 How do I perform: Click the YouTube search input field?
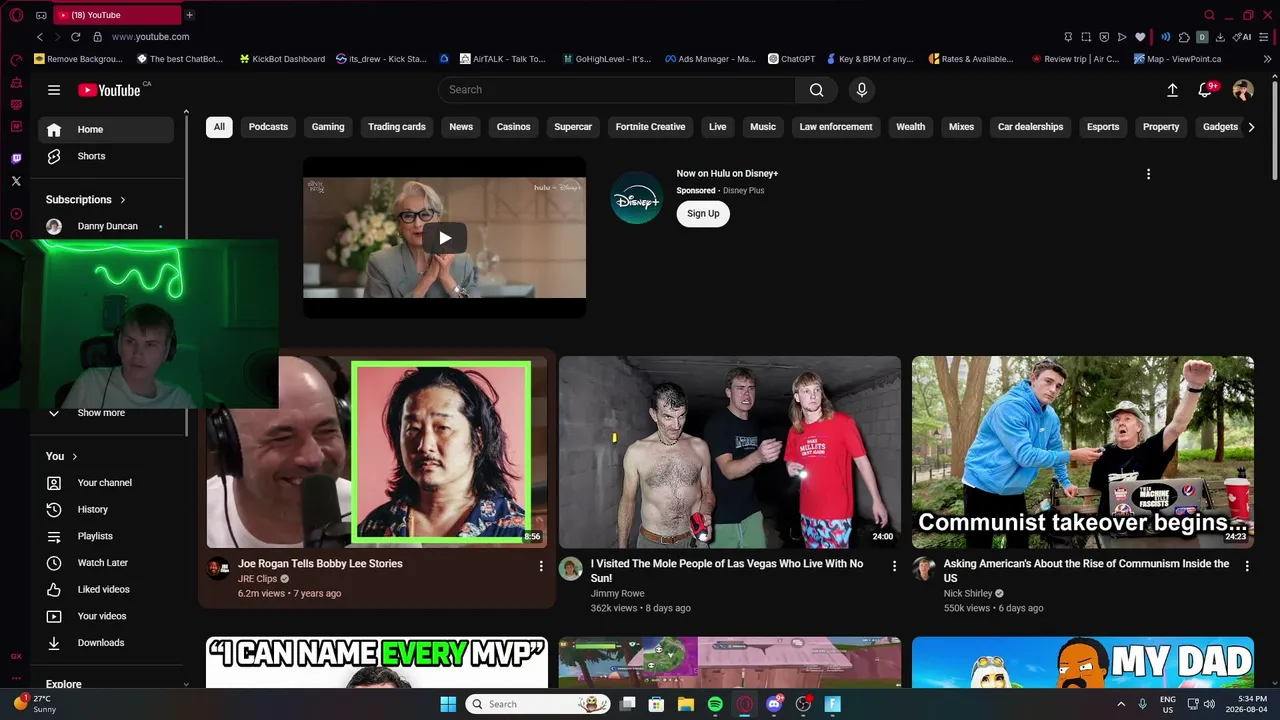pyautogui.click(x=617, y=90)
